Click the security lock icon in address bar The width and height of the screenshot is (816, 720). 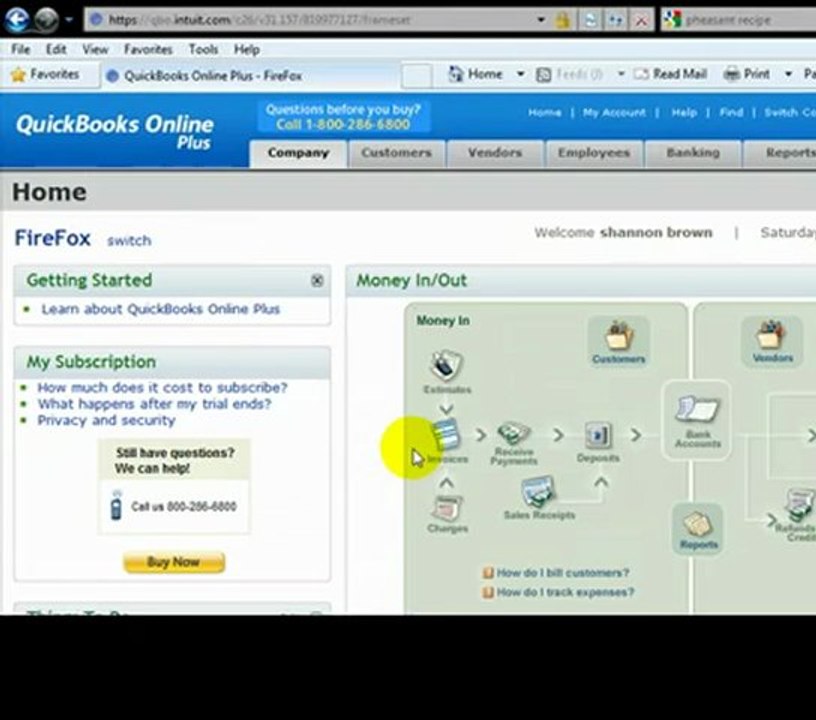[x=562, y=20]
